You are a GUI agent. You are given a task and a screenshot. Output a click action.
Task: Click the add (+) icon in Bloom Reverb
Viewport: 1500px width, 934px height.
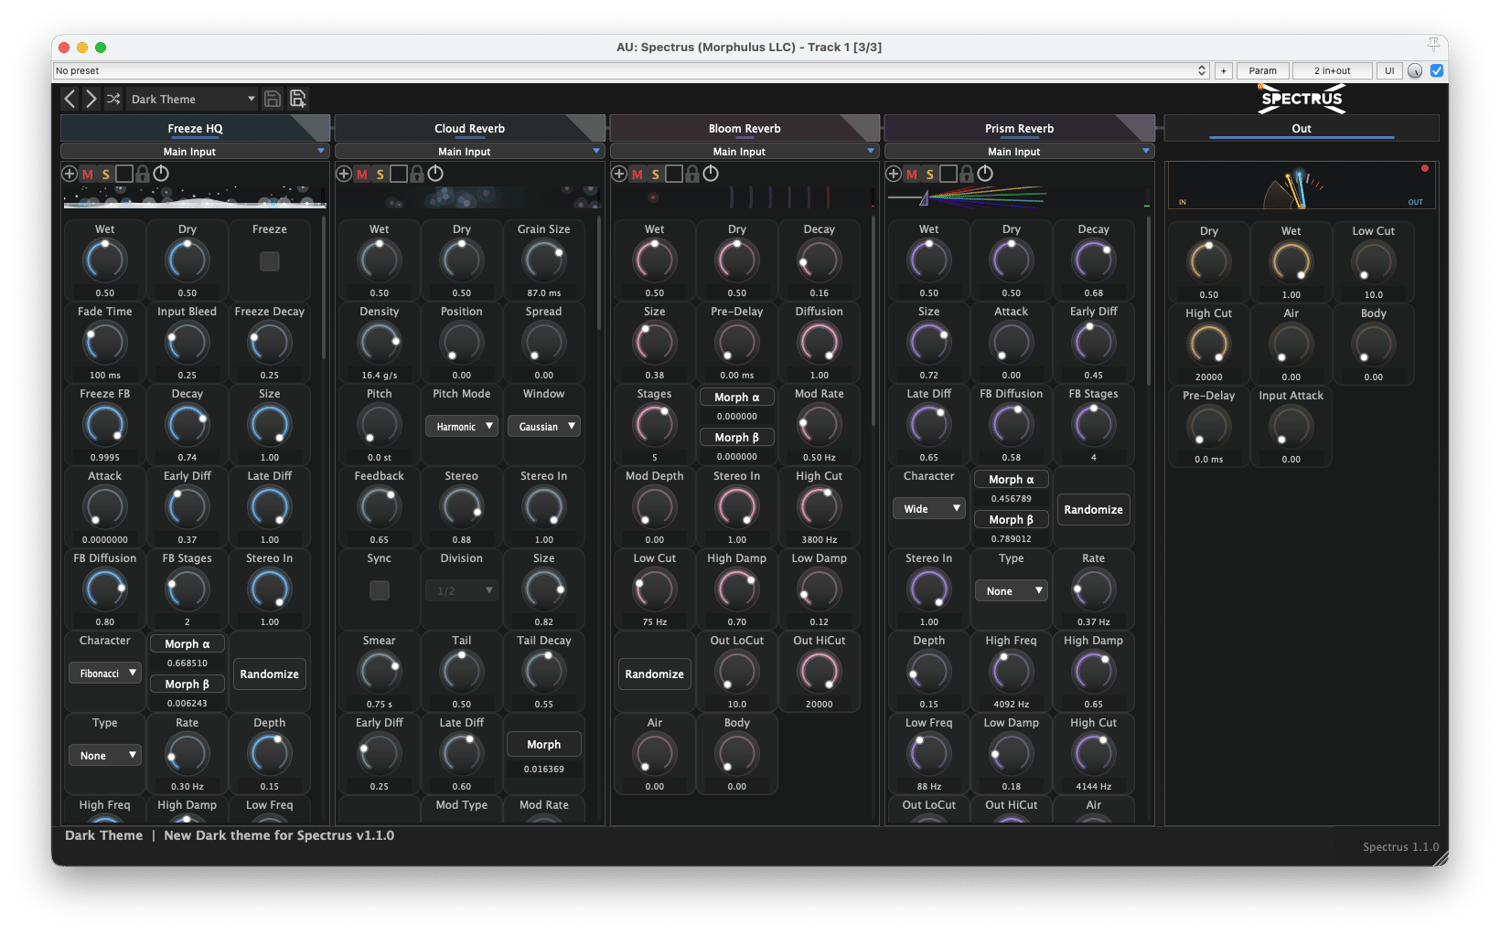[619, 174]
